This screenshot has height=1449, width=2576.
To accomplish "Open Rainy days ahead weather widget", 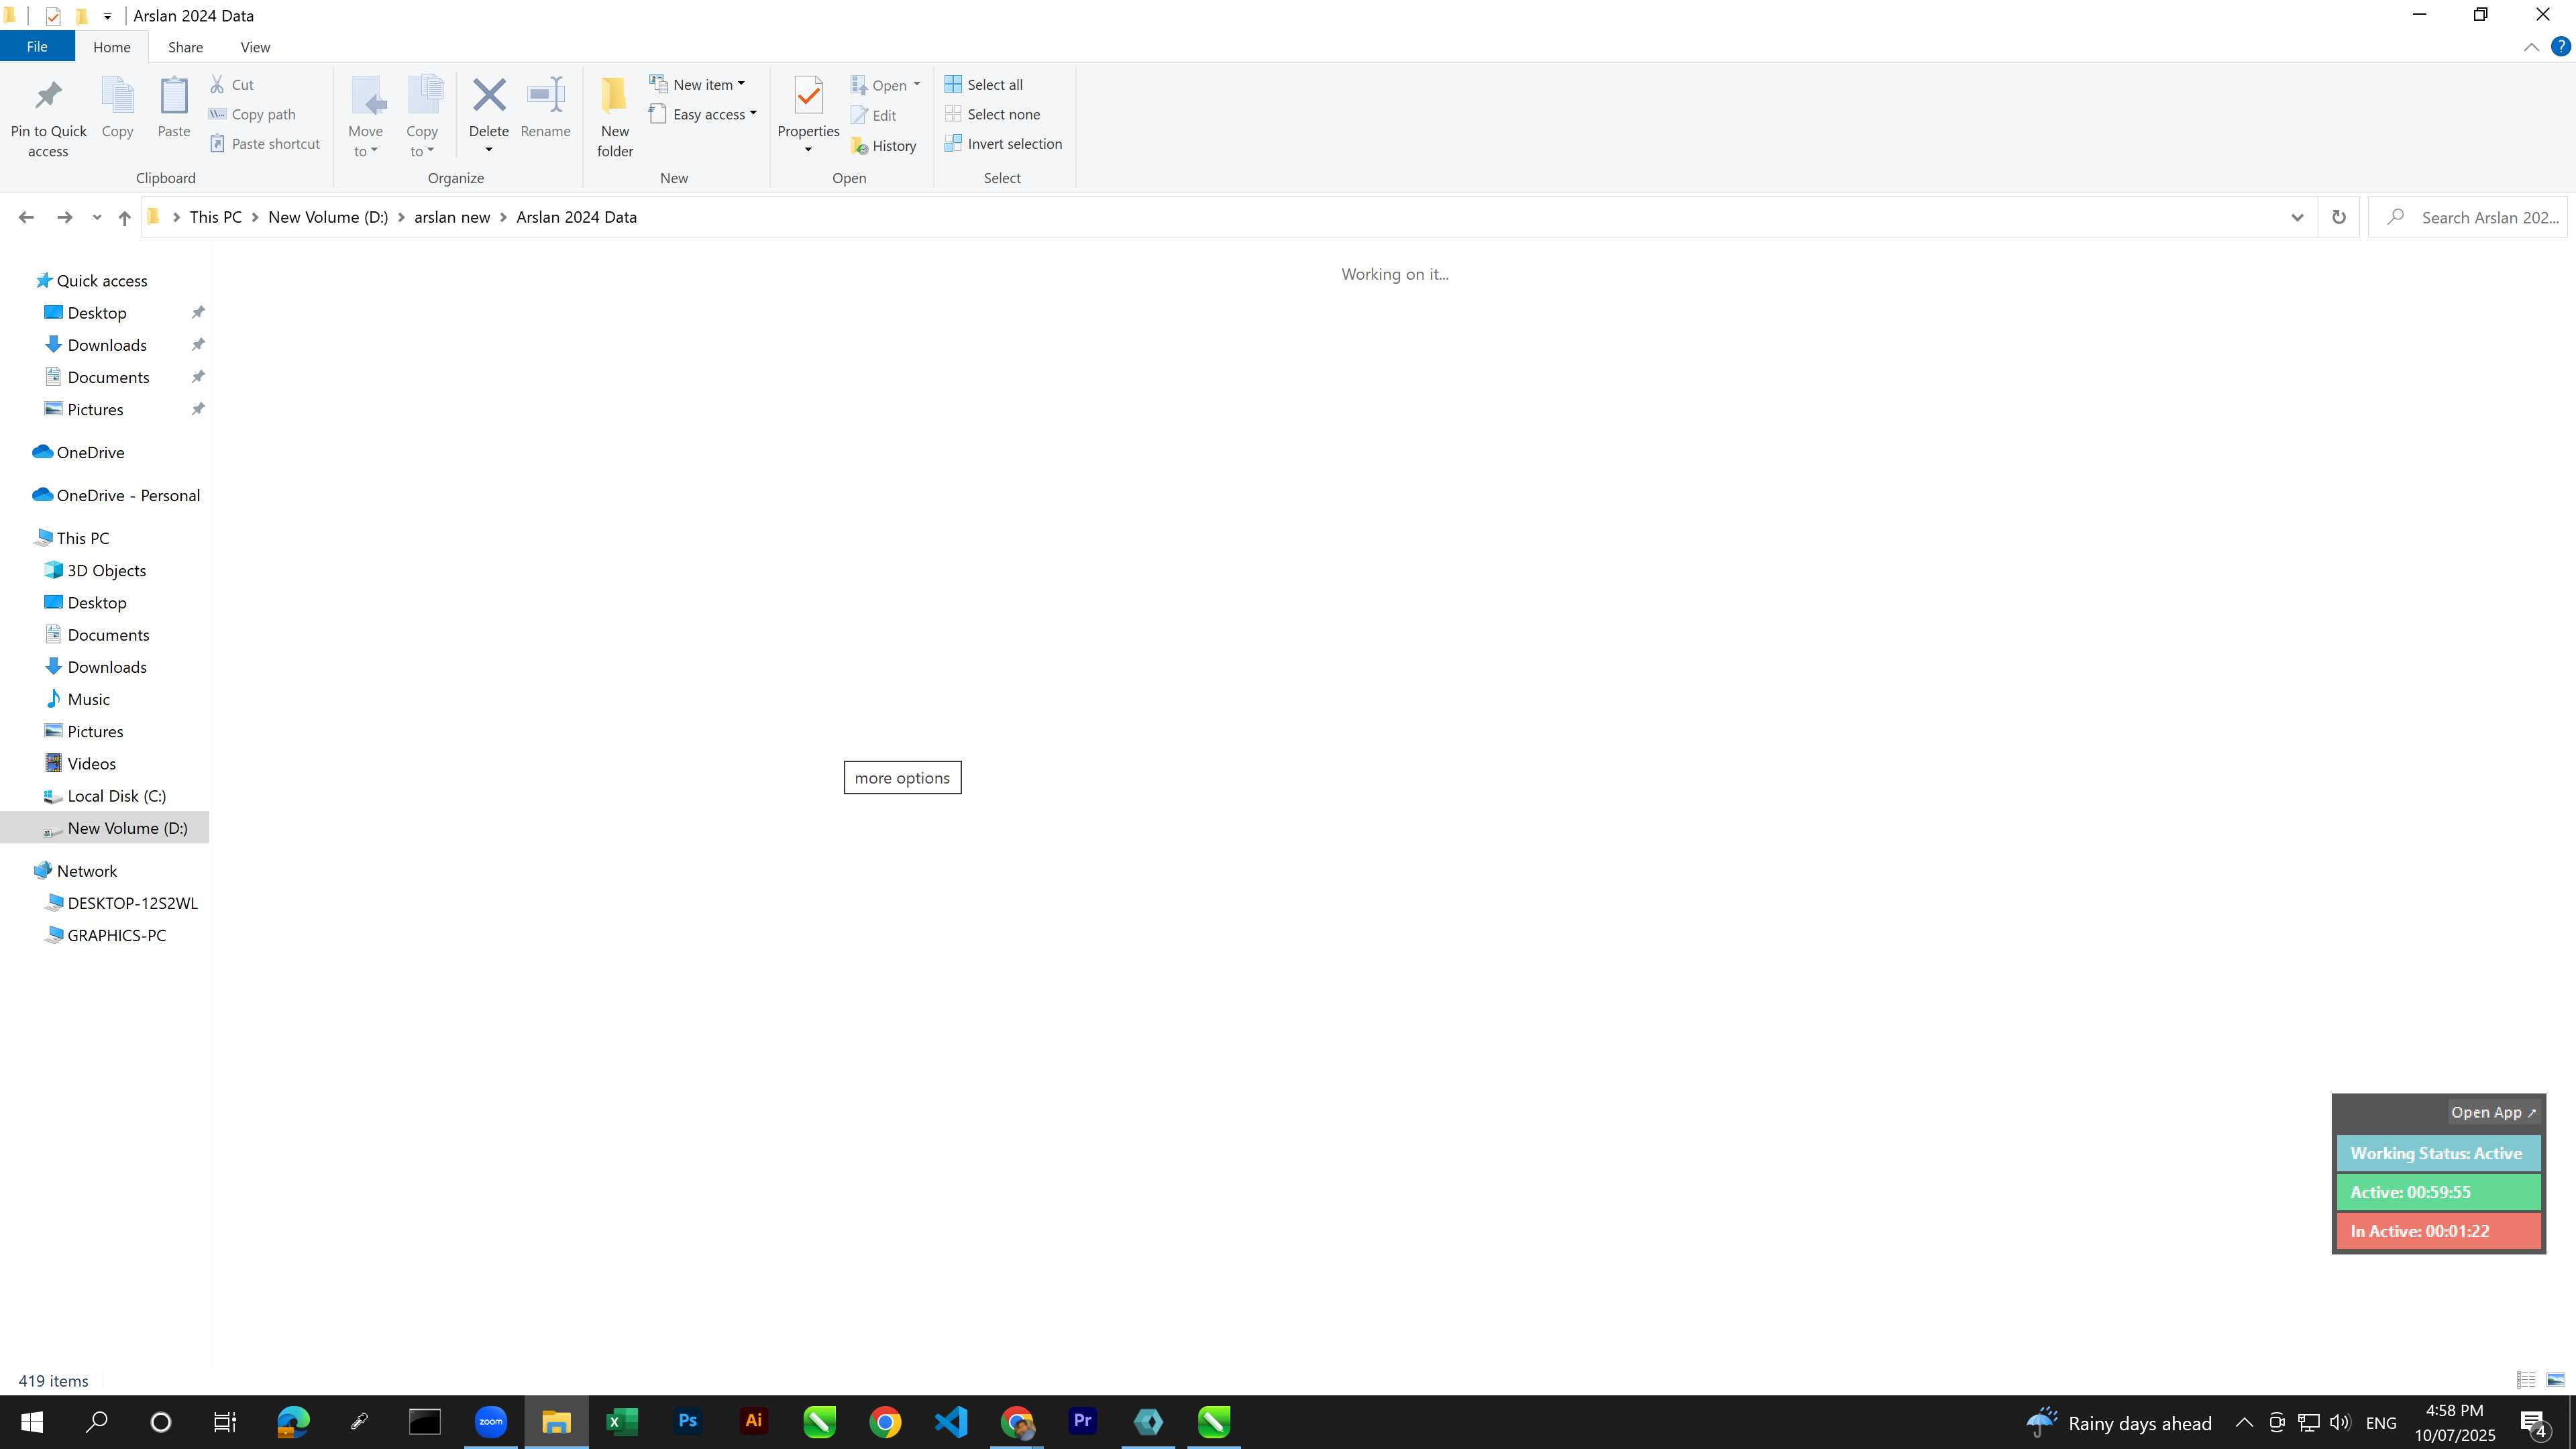I will pos(2118,1422).
